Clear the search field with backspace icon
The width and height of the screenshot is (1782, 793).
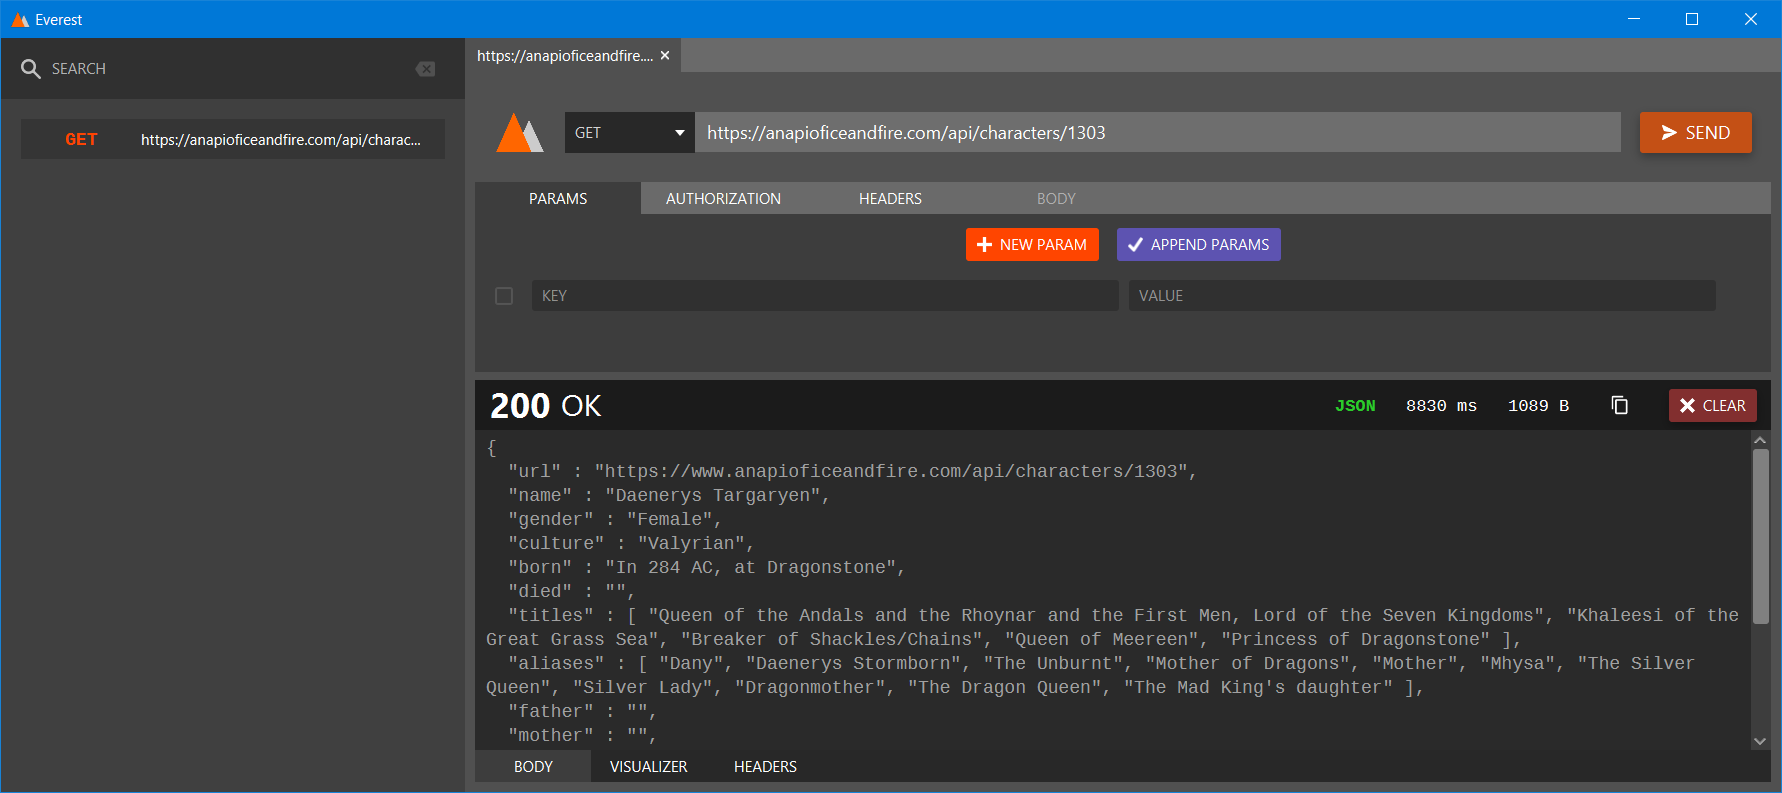pyautogui.click(x=425, y=69)
